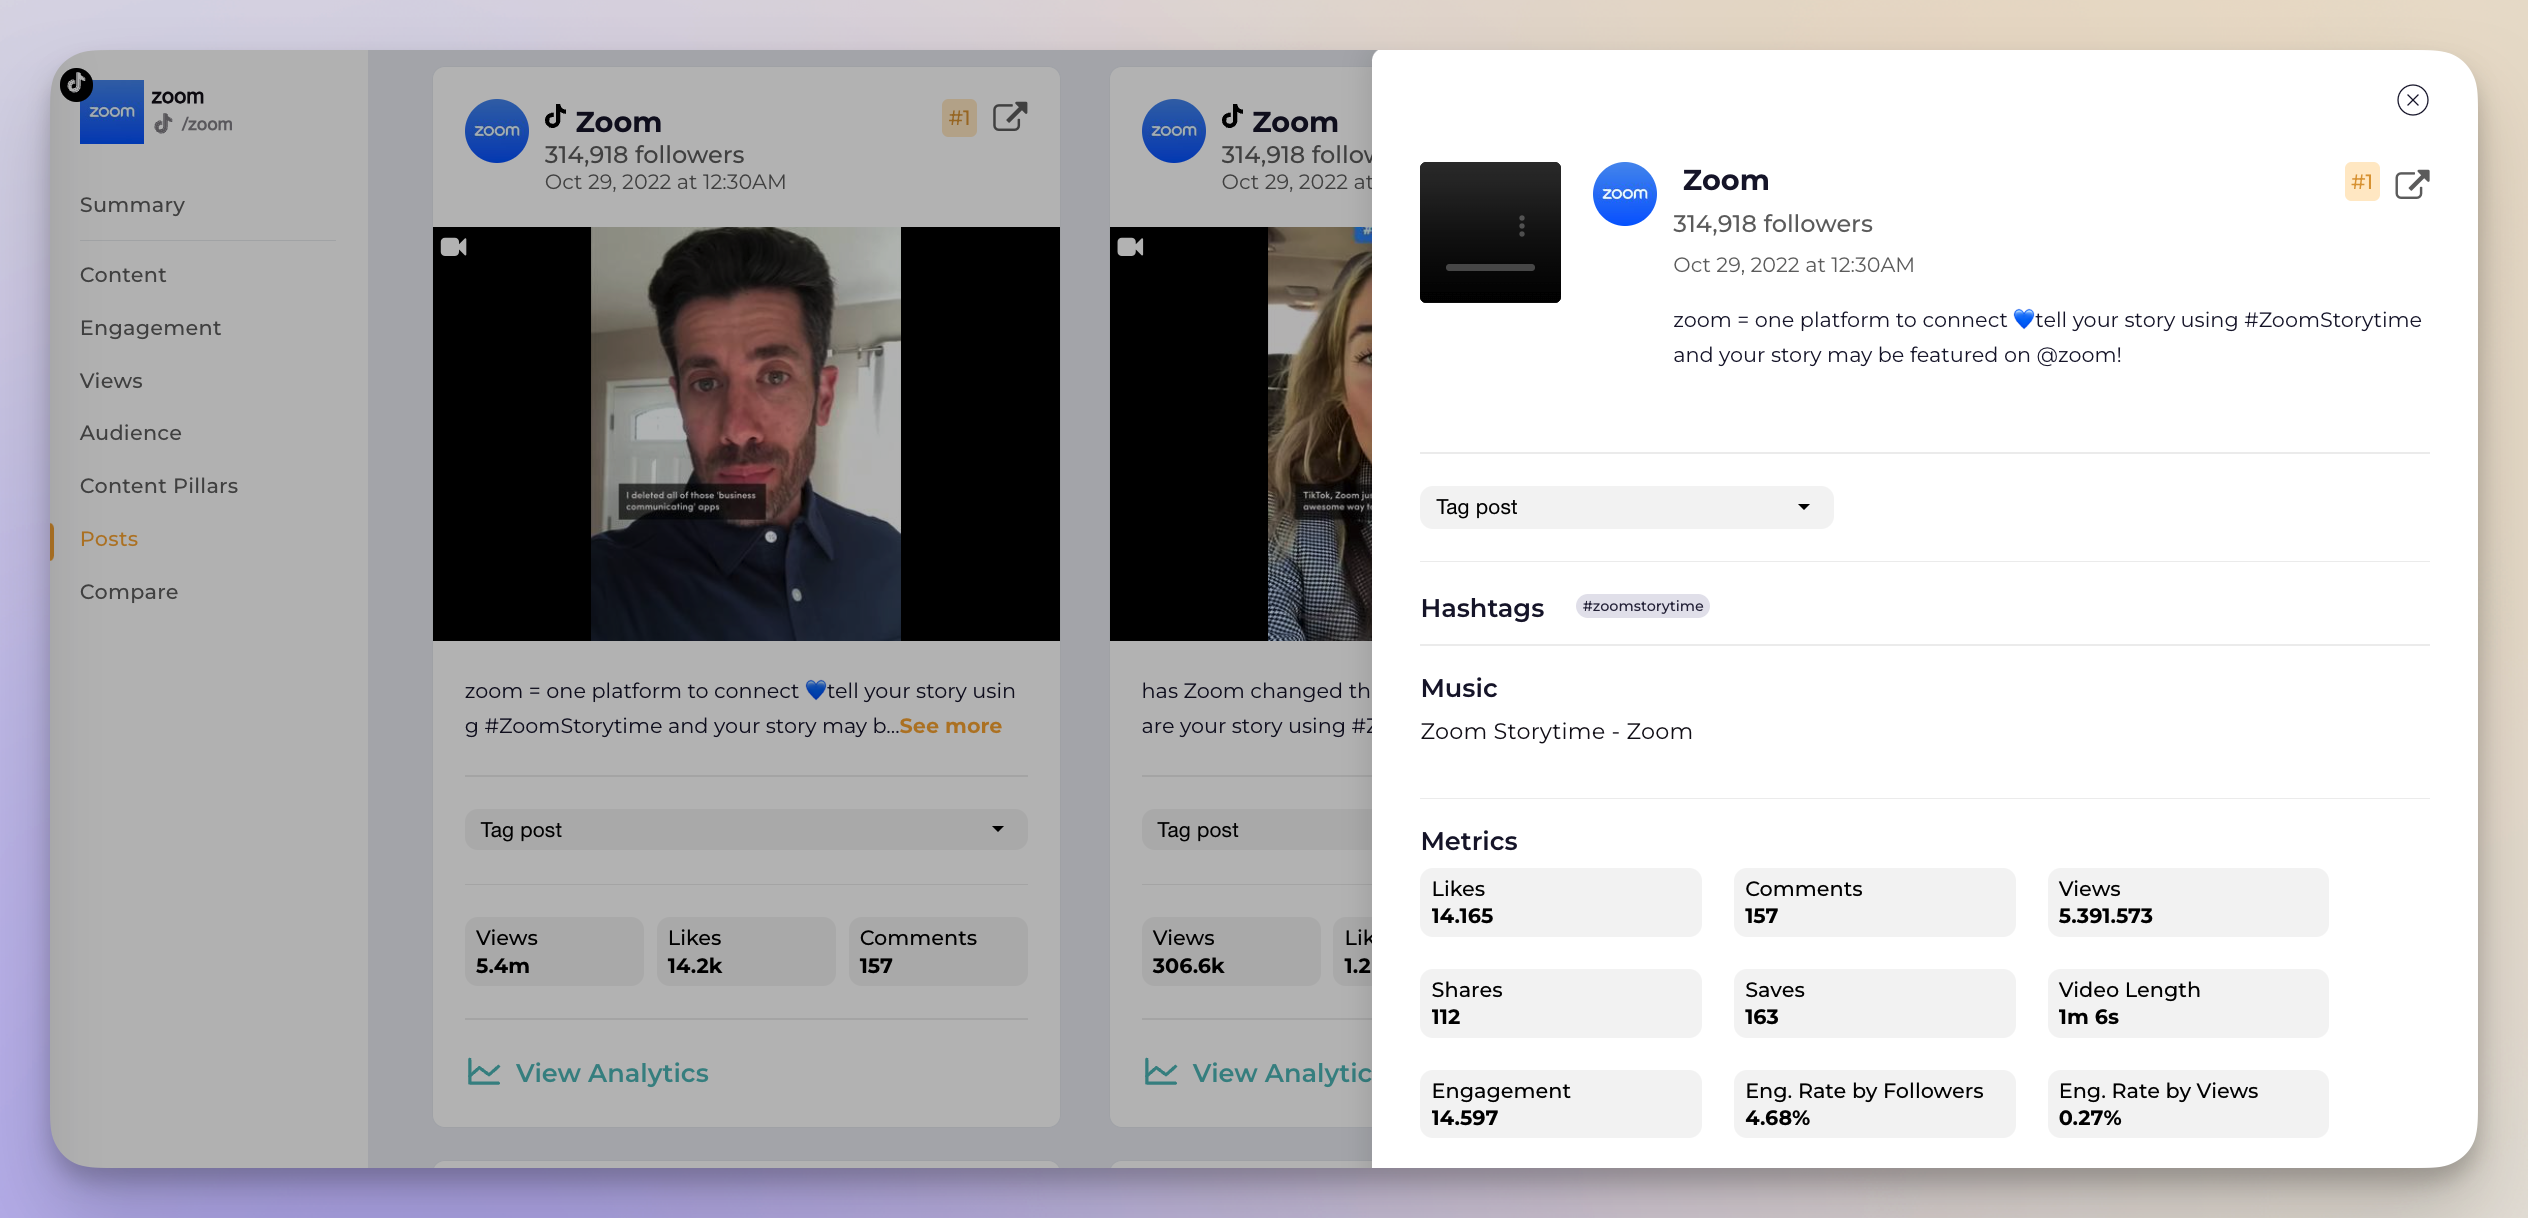The height and width of the screenshot is (1218, 2528).
Task: Click Oct 29, 2022 date in detail panel
Action: tap(1794, 265)
